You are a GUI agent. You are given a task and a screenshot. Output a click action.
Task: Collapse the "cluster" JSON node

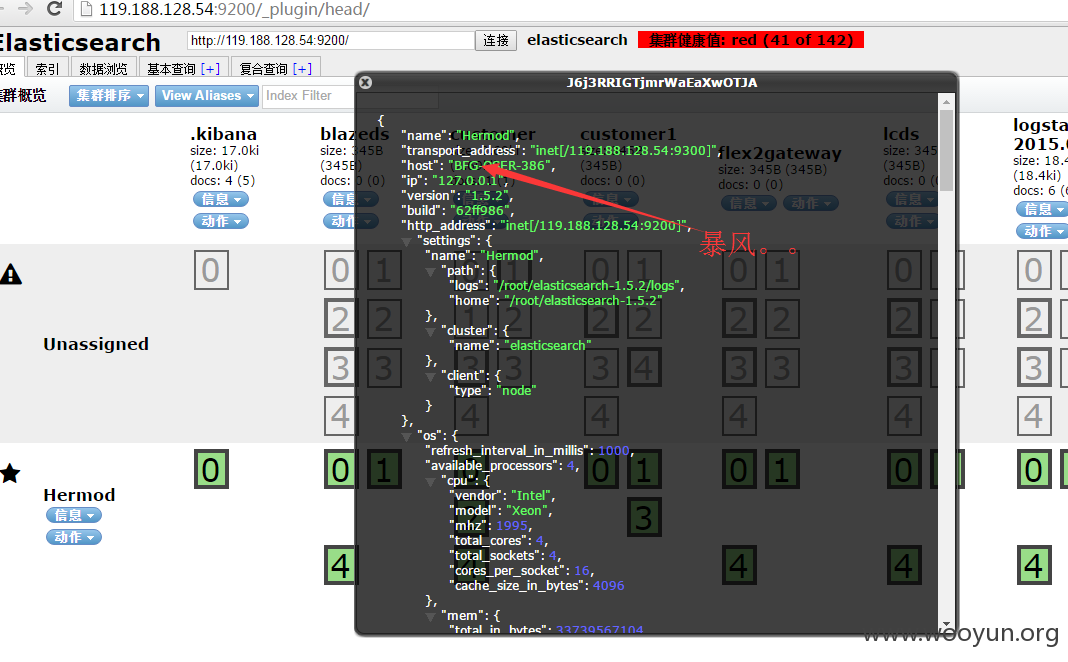[x=430, y=332]
